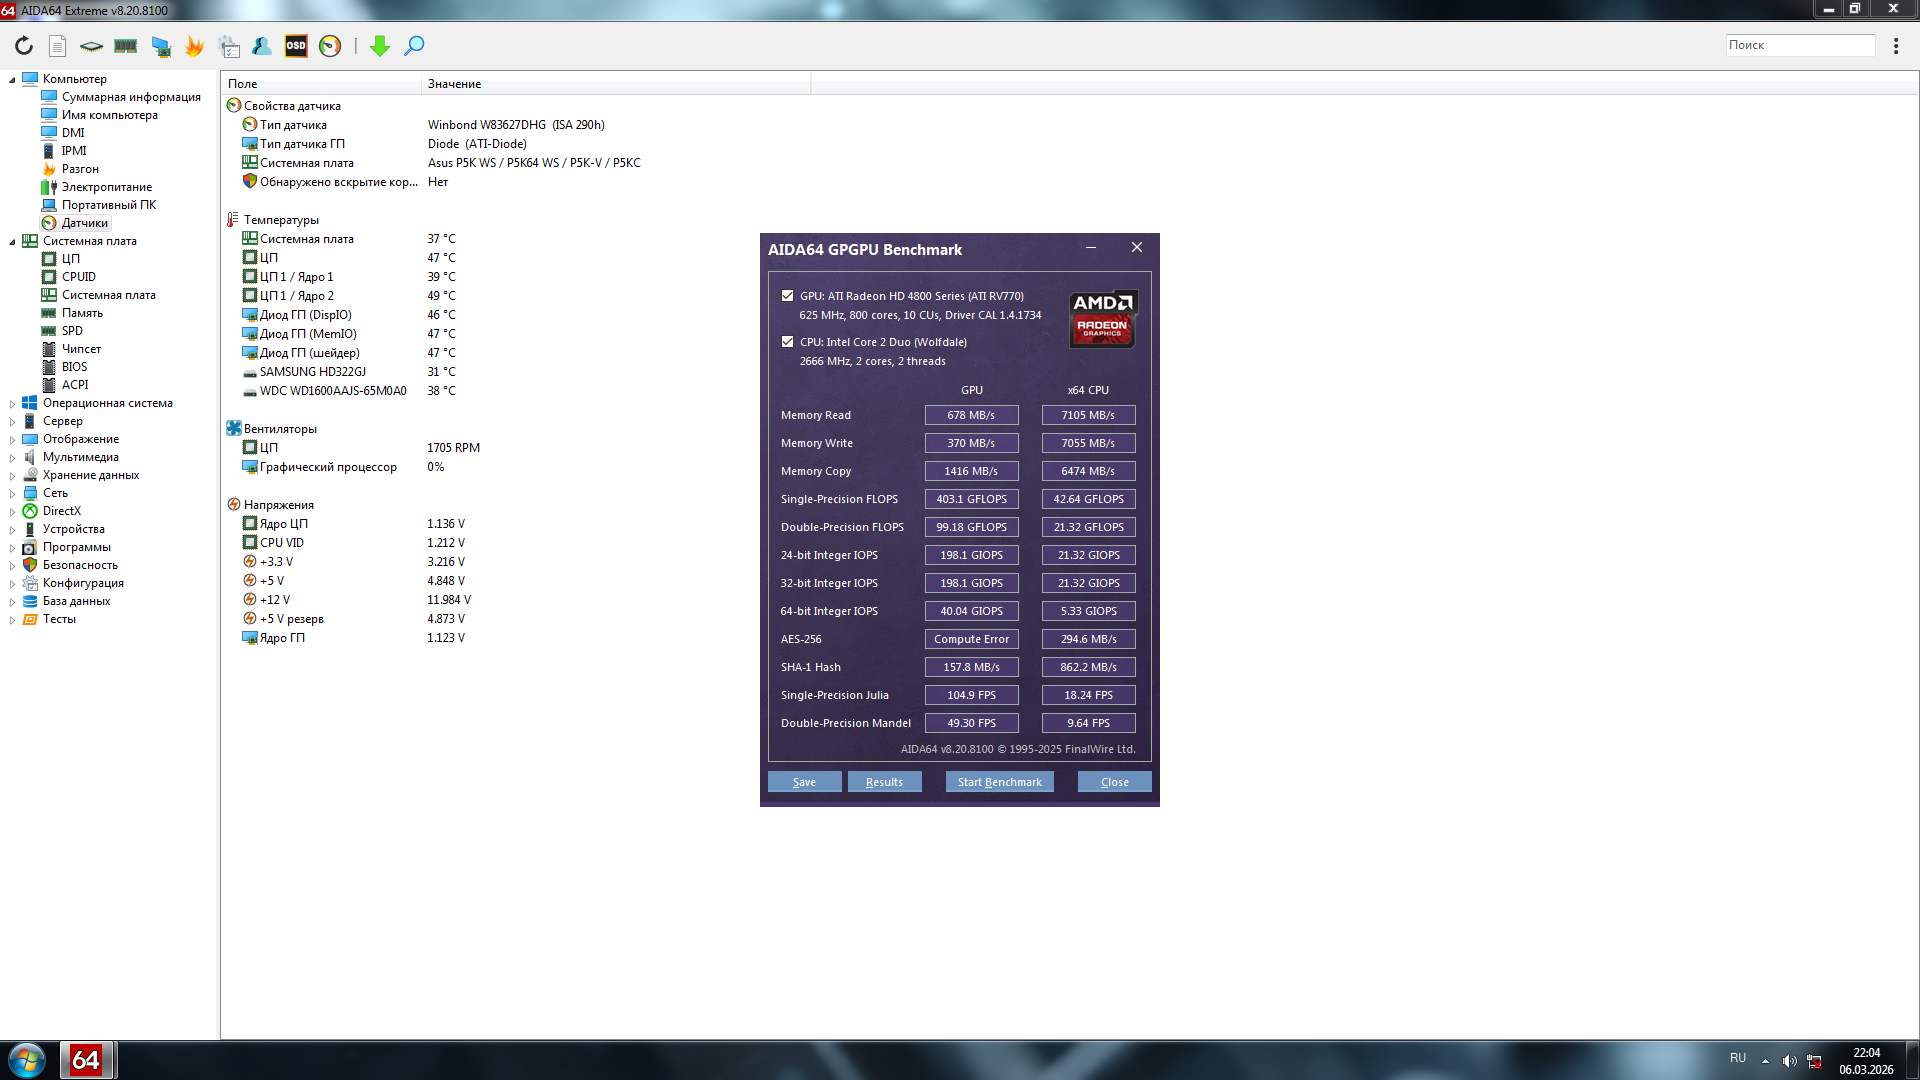Click the Refresh toolbar icon
The width and height of the screenshot is (1920, 1080).
pos(24,46)
